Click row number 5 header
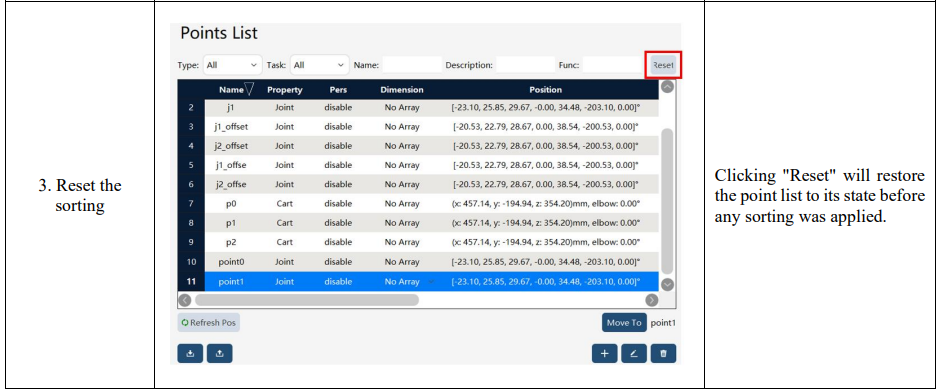942x392 pixels. click(191, 165)
